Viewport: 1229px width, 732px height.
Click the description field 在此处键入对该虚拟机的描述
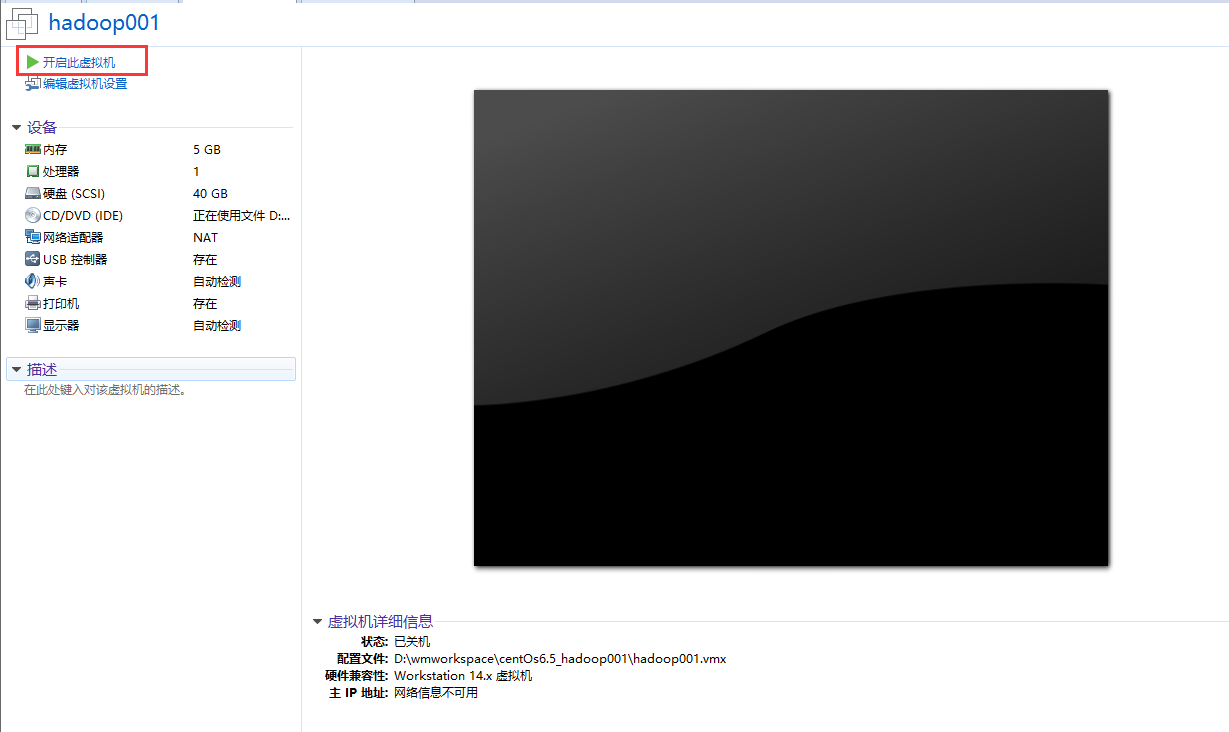(x=106, y=389)
